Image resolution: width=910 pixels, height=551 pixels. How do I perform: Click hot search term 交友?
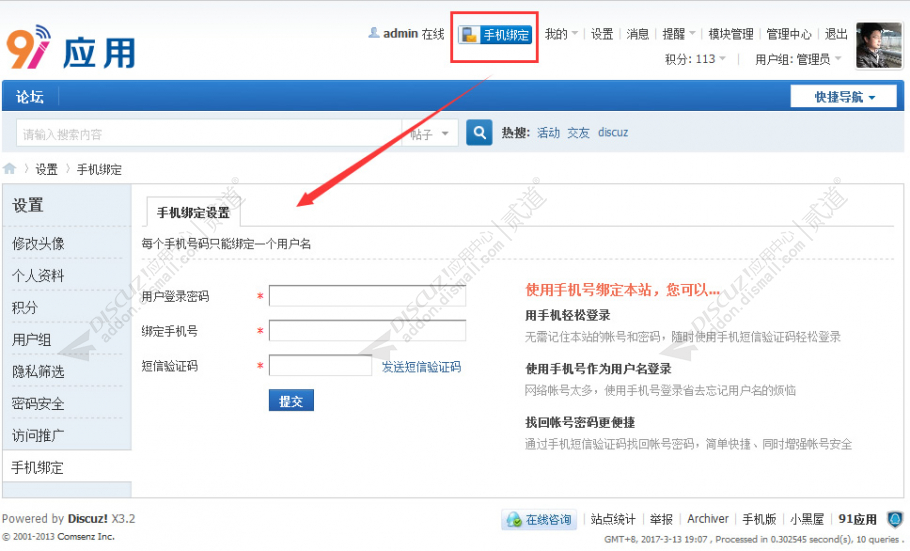[x=578, y=132]
